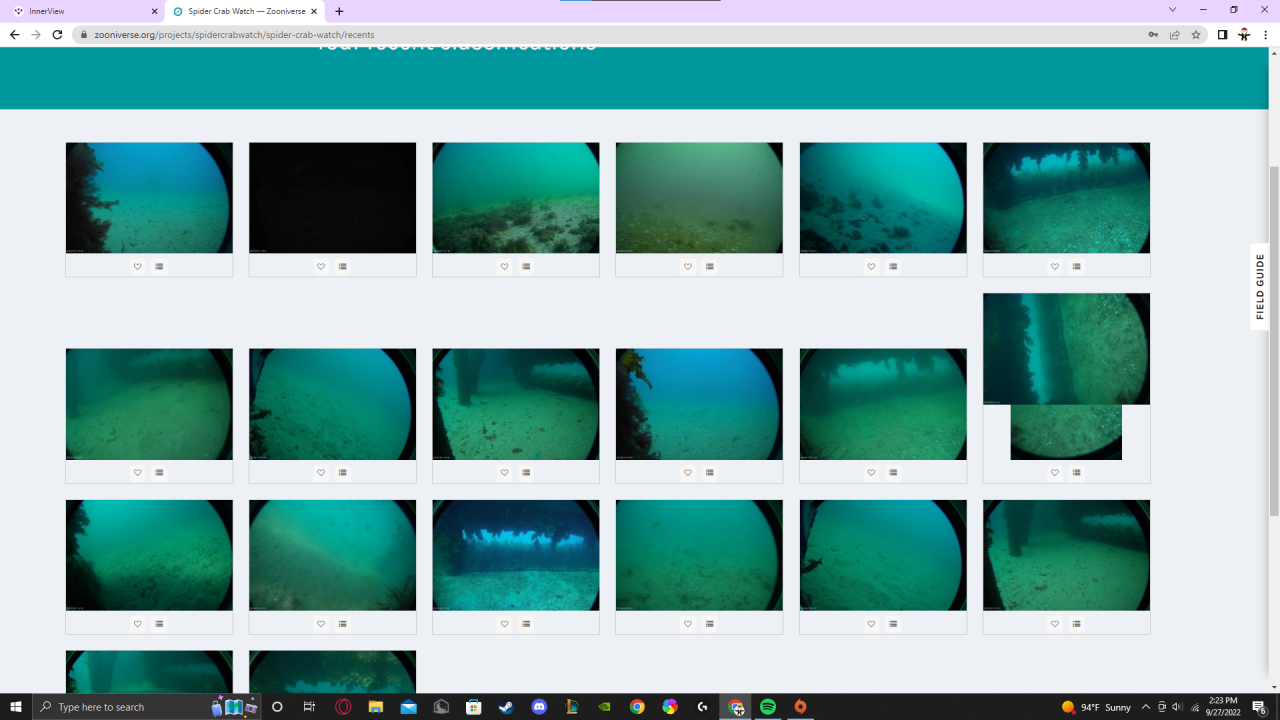Launch Opera from the taskbar
Image resolution: width=1280 pixels, height=720 pixels.
tap(343, 707)
